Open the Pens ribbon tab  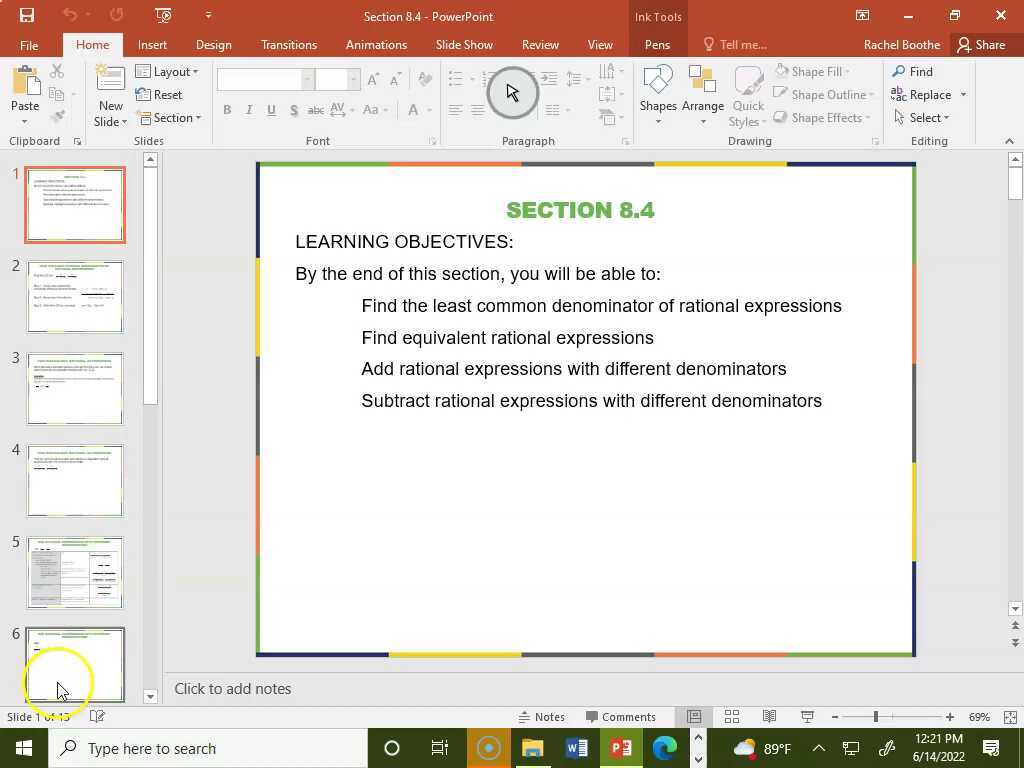(657, 44)
